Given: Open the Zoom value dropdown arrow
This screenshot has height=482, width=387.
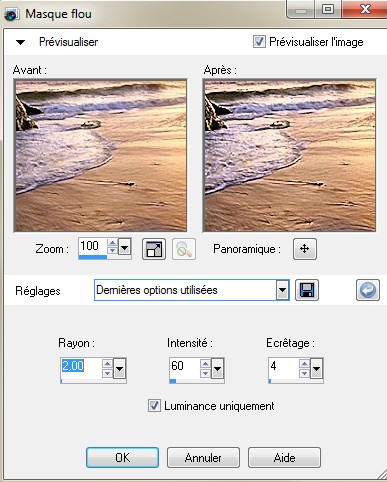Looking at the screenshot, I should click(125, 248).
